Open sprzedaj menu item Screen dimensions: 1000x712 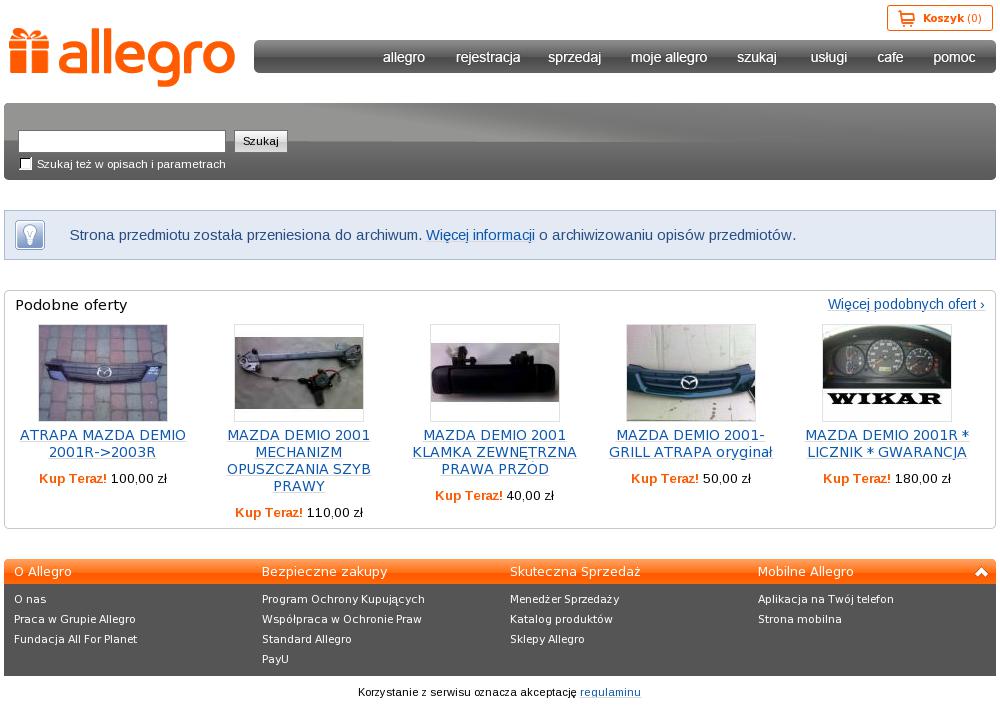pyautogui.click(x=574, y=57)
